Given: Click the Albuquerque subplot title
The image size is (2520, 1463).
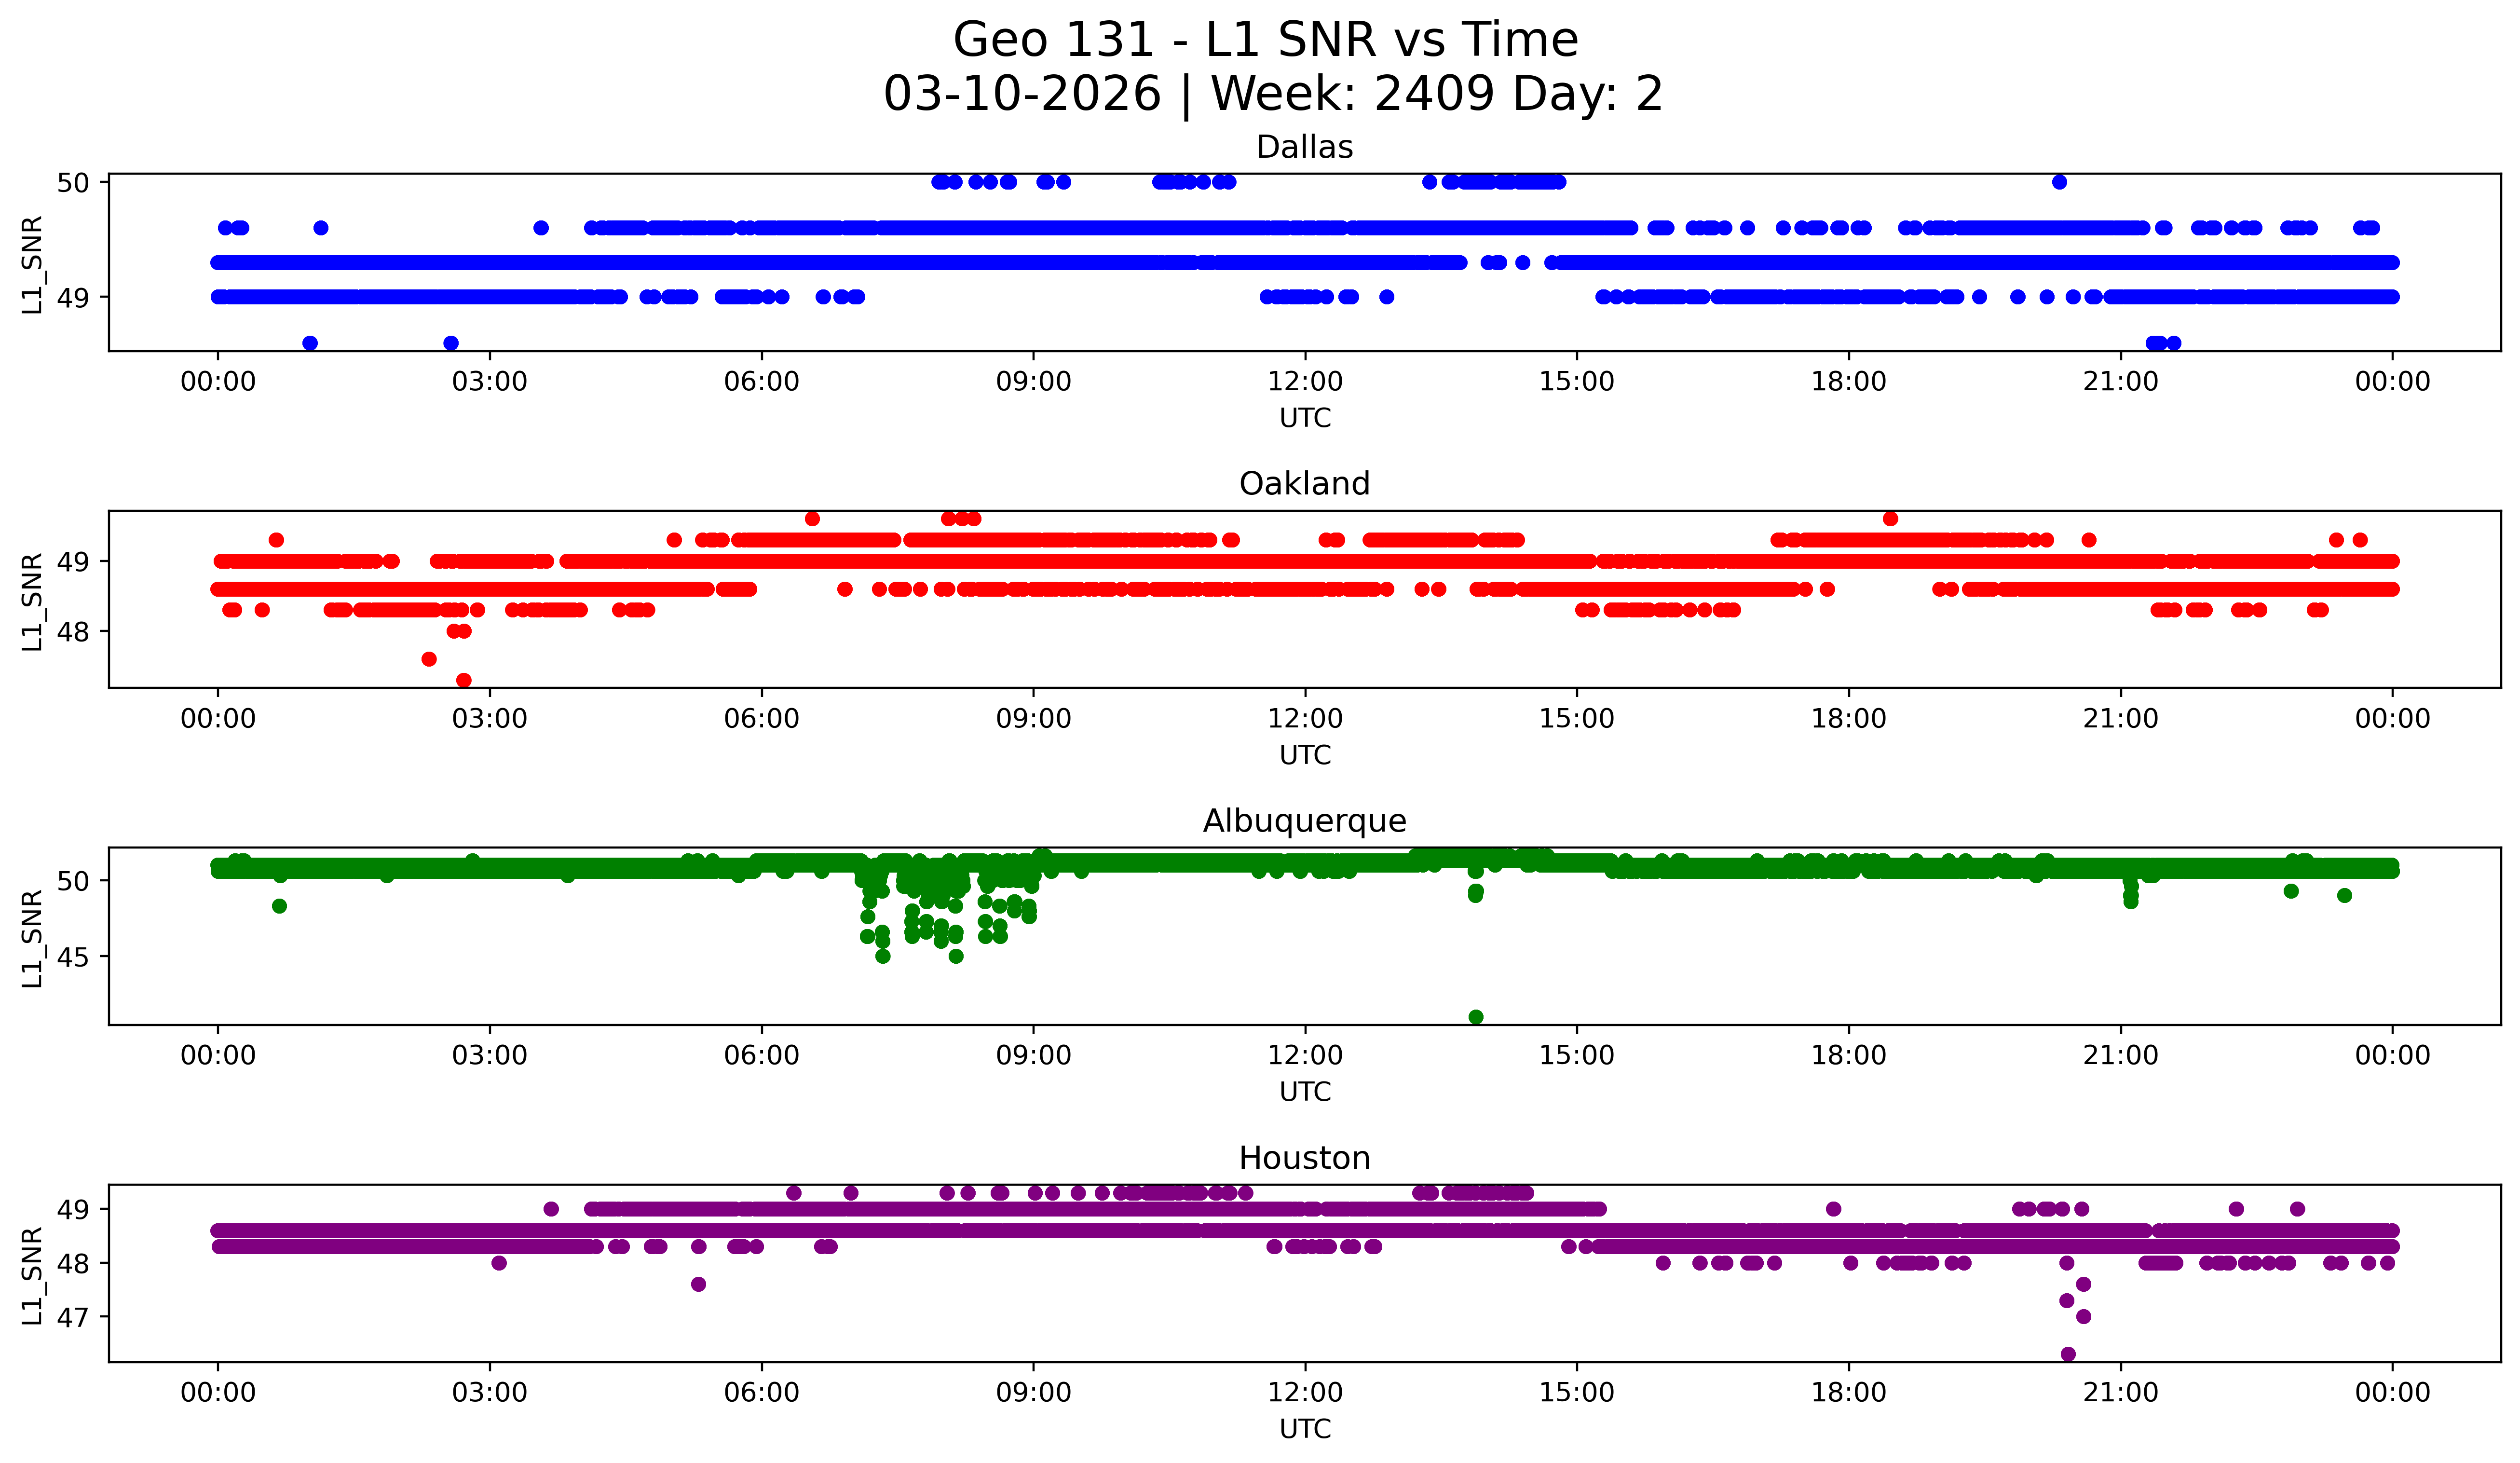Looking at the screenshot, I should 1304,821.
